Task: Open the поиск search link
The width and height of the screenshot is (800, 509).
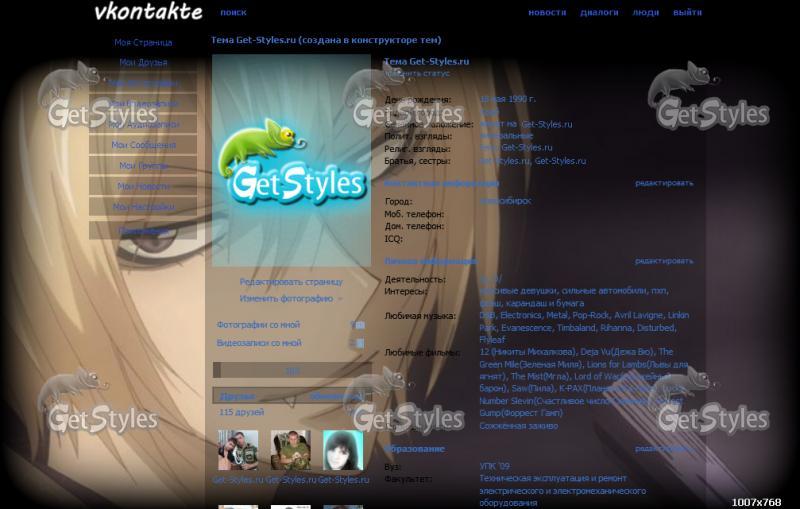Action: tap(233, 13)
